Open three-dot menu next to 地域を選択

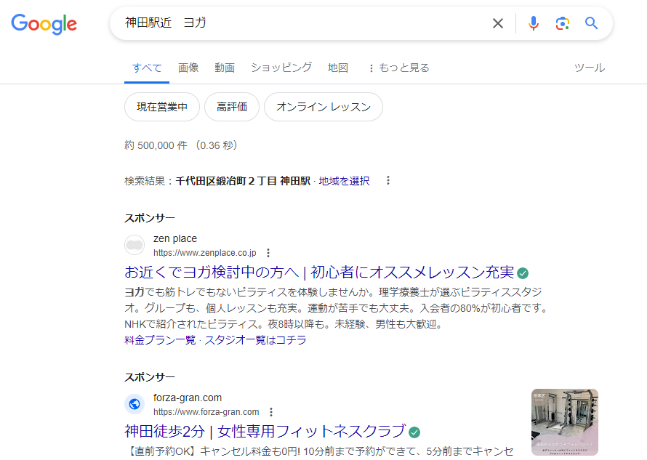pyautogui.click(x=388, y=181)
